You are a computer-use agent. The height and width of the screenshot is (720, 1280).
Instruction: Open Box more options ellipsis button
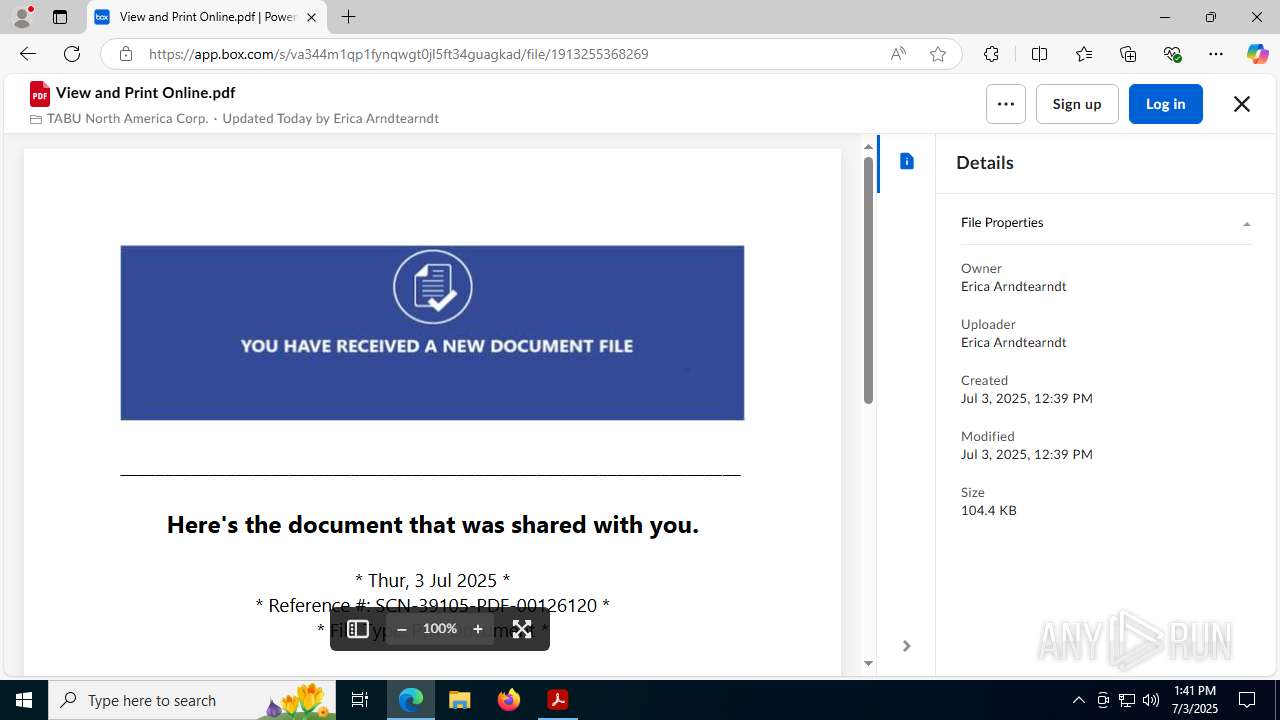(x=1005, y=104)
